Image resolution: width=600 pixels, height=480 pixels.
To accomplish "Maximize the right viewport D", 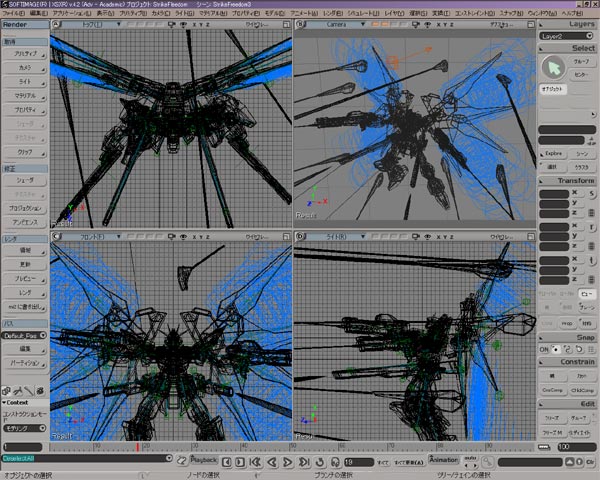I will [531, 237].
